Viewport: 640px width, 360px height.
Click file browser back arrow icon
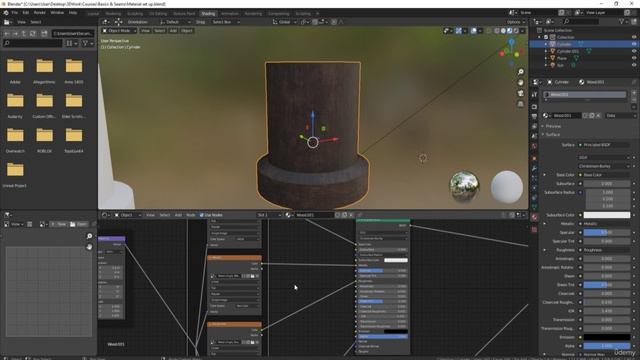(x=7, y=33)
